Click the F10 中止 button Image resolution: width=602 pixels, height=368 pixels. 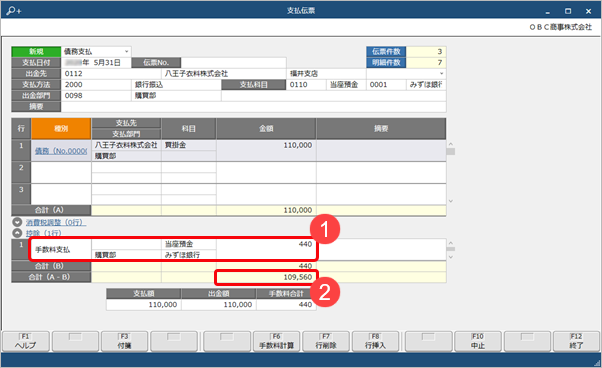click(478, 341)
